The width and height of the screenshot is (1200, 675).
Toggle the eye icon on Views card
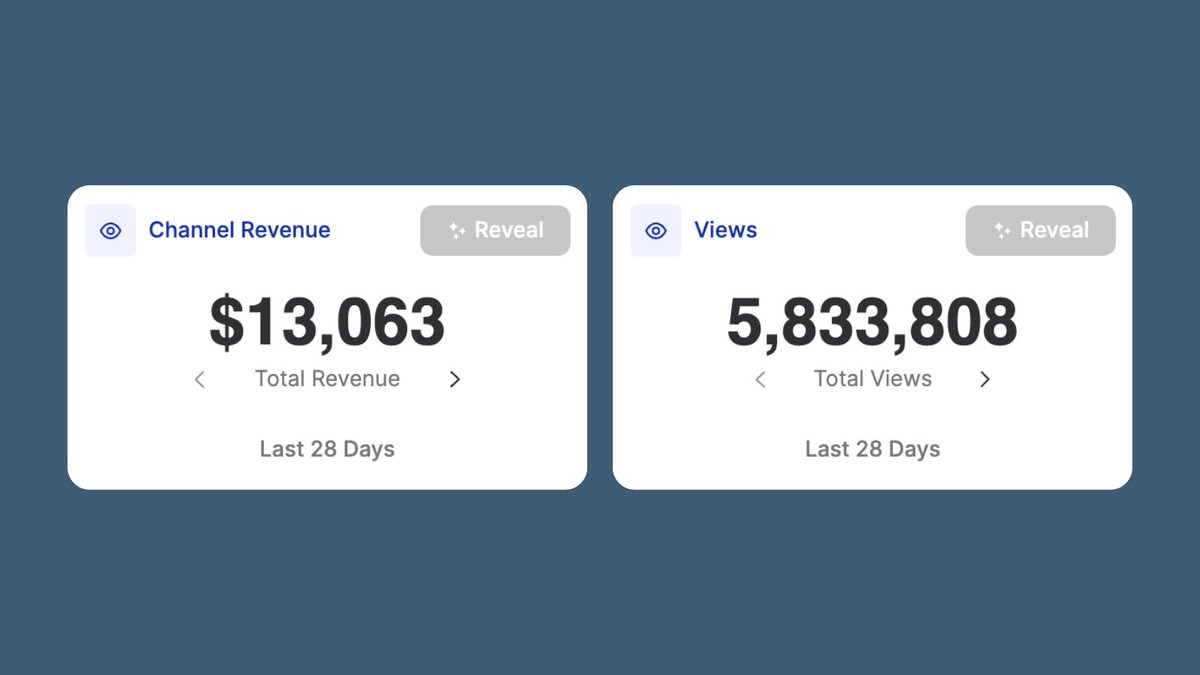click(x=656, y=231)
